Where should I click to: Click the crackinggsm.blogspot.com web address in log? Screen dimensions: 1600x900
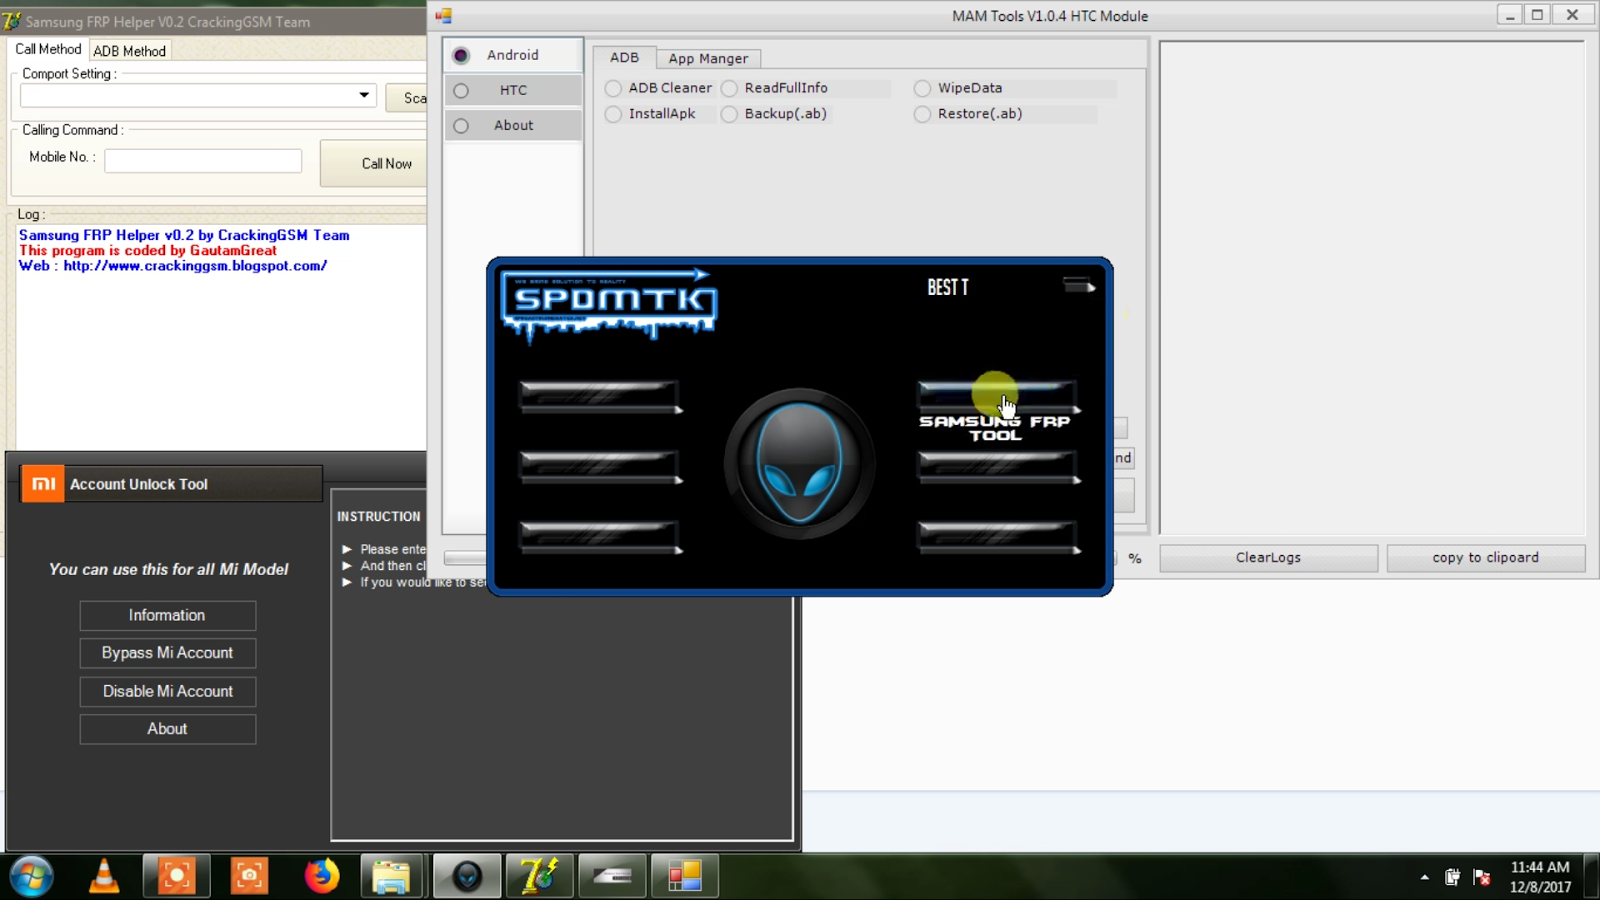[195, 266]
